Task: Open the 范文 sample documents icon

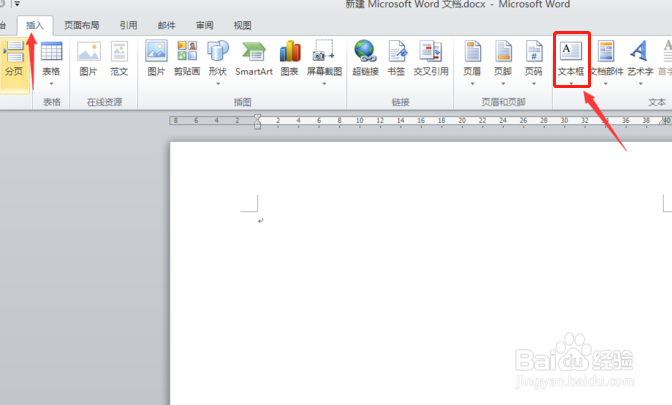Action: tap(119, 51)
